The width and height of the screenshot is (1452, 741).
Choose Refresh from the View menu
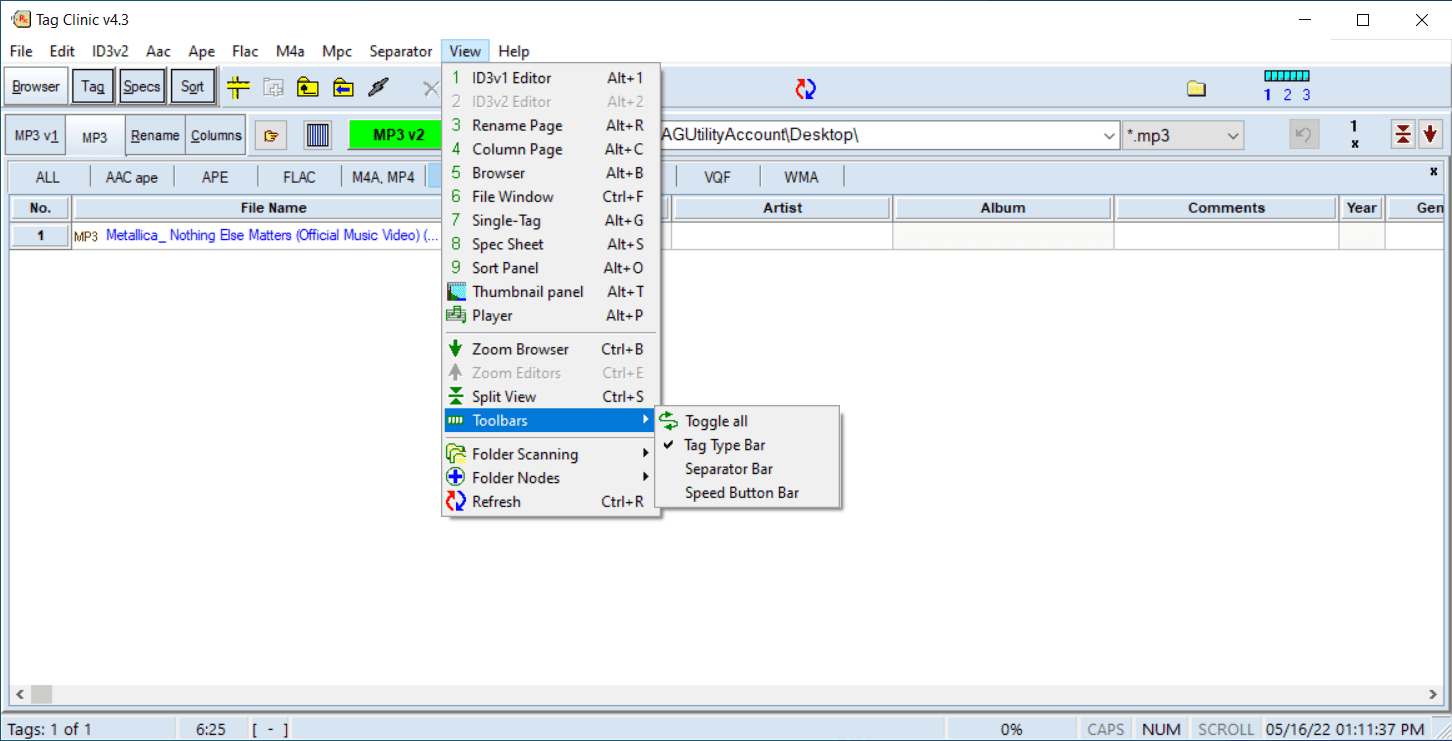tap(552, 502)
